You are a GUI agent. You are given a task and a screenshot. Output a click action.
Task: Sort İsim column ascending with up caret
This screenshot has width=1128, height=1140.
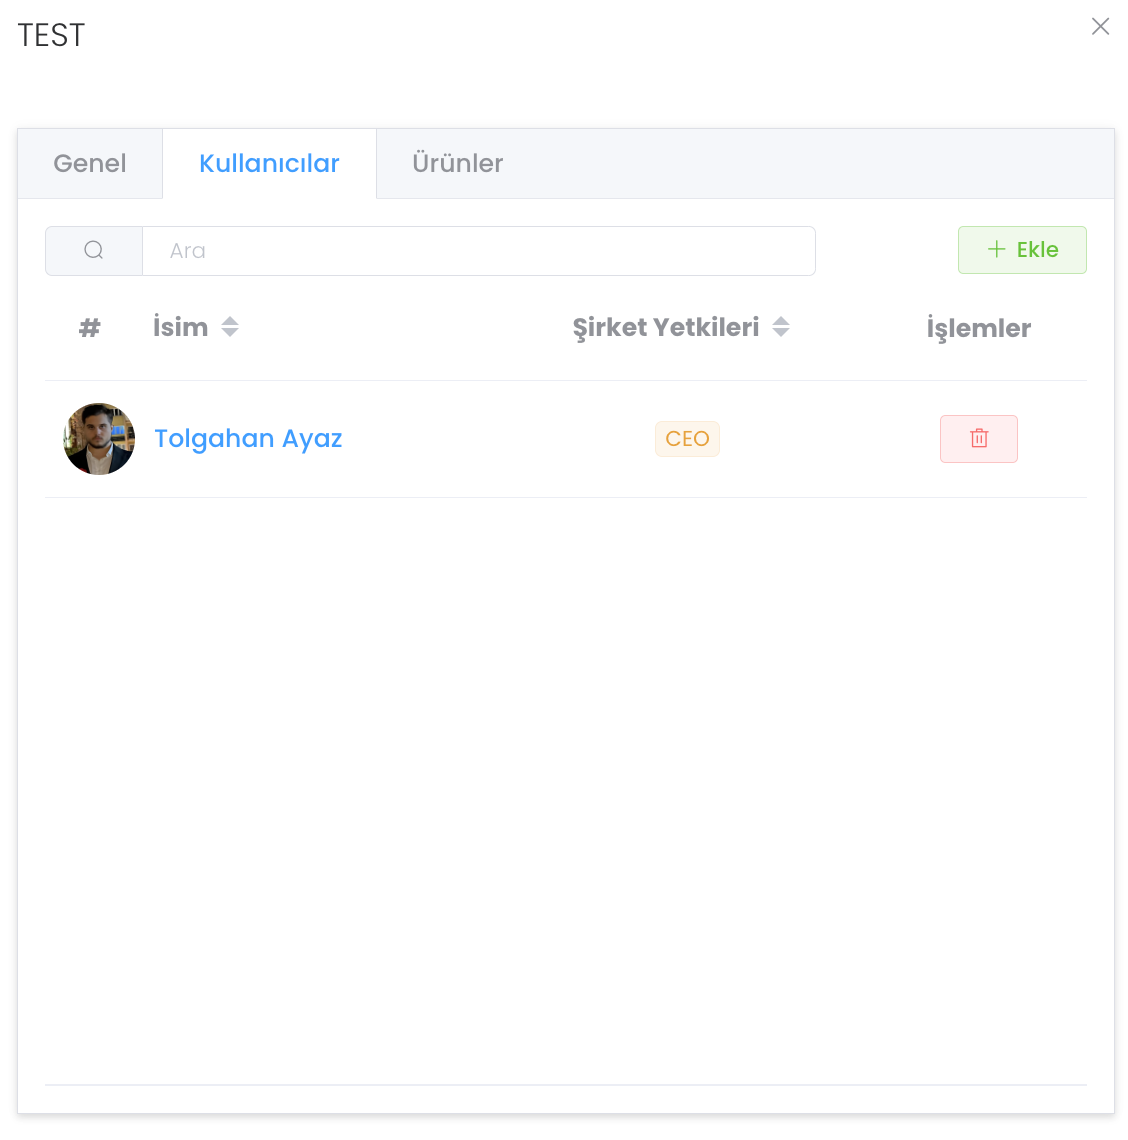click(230, 321)
